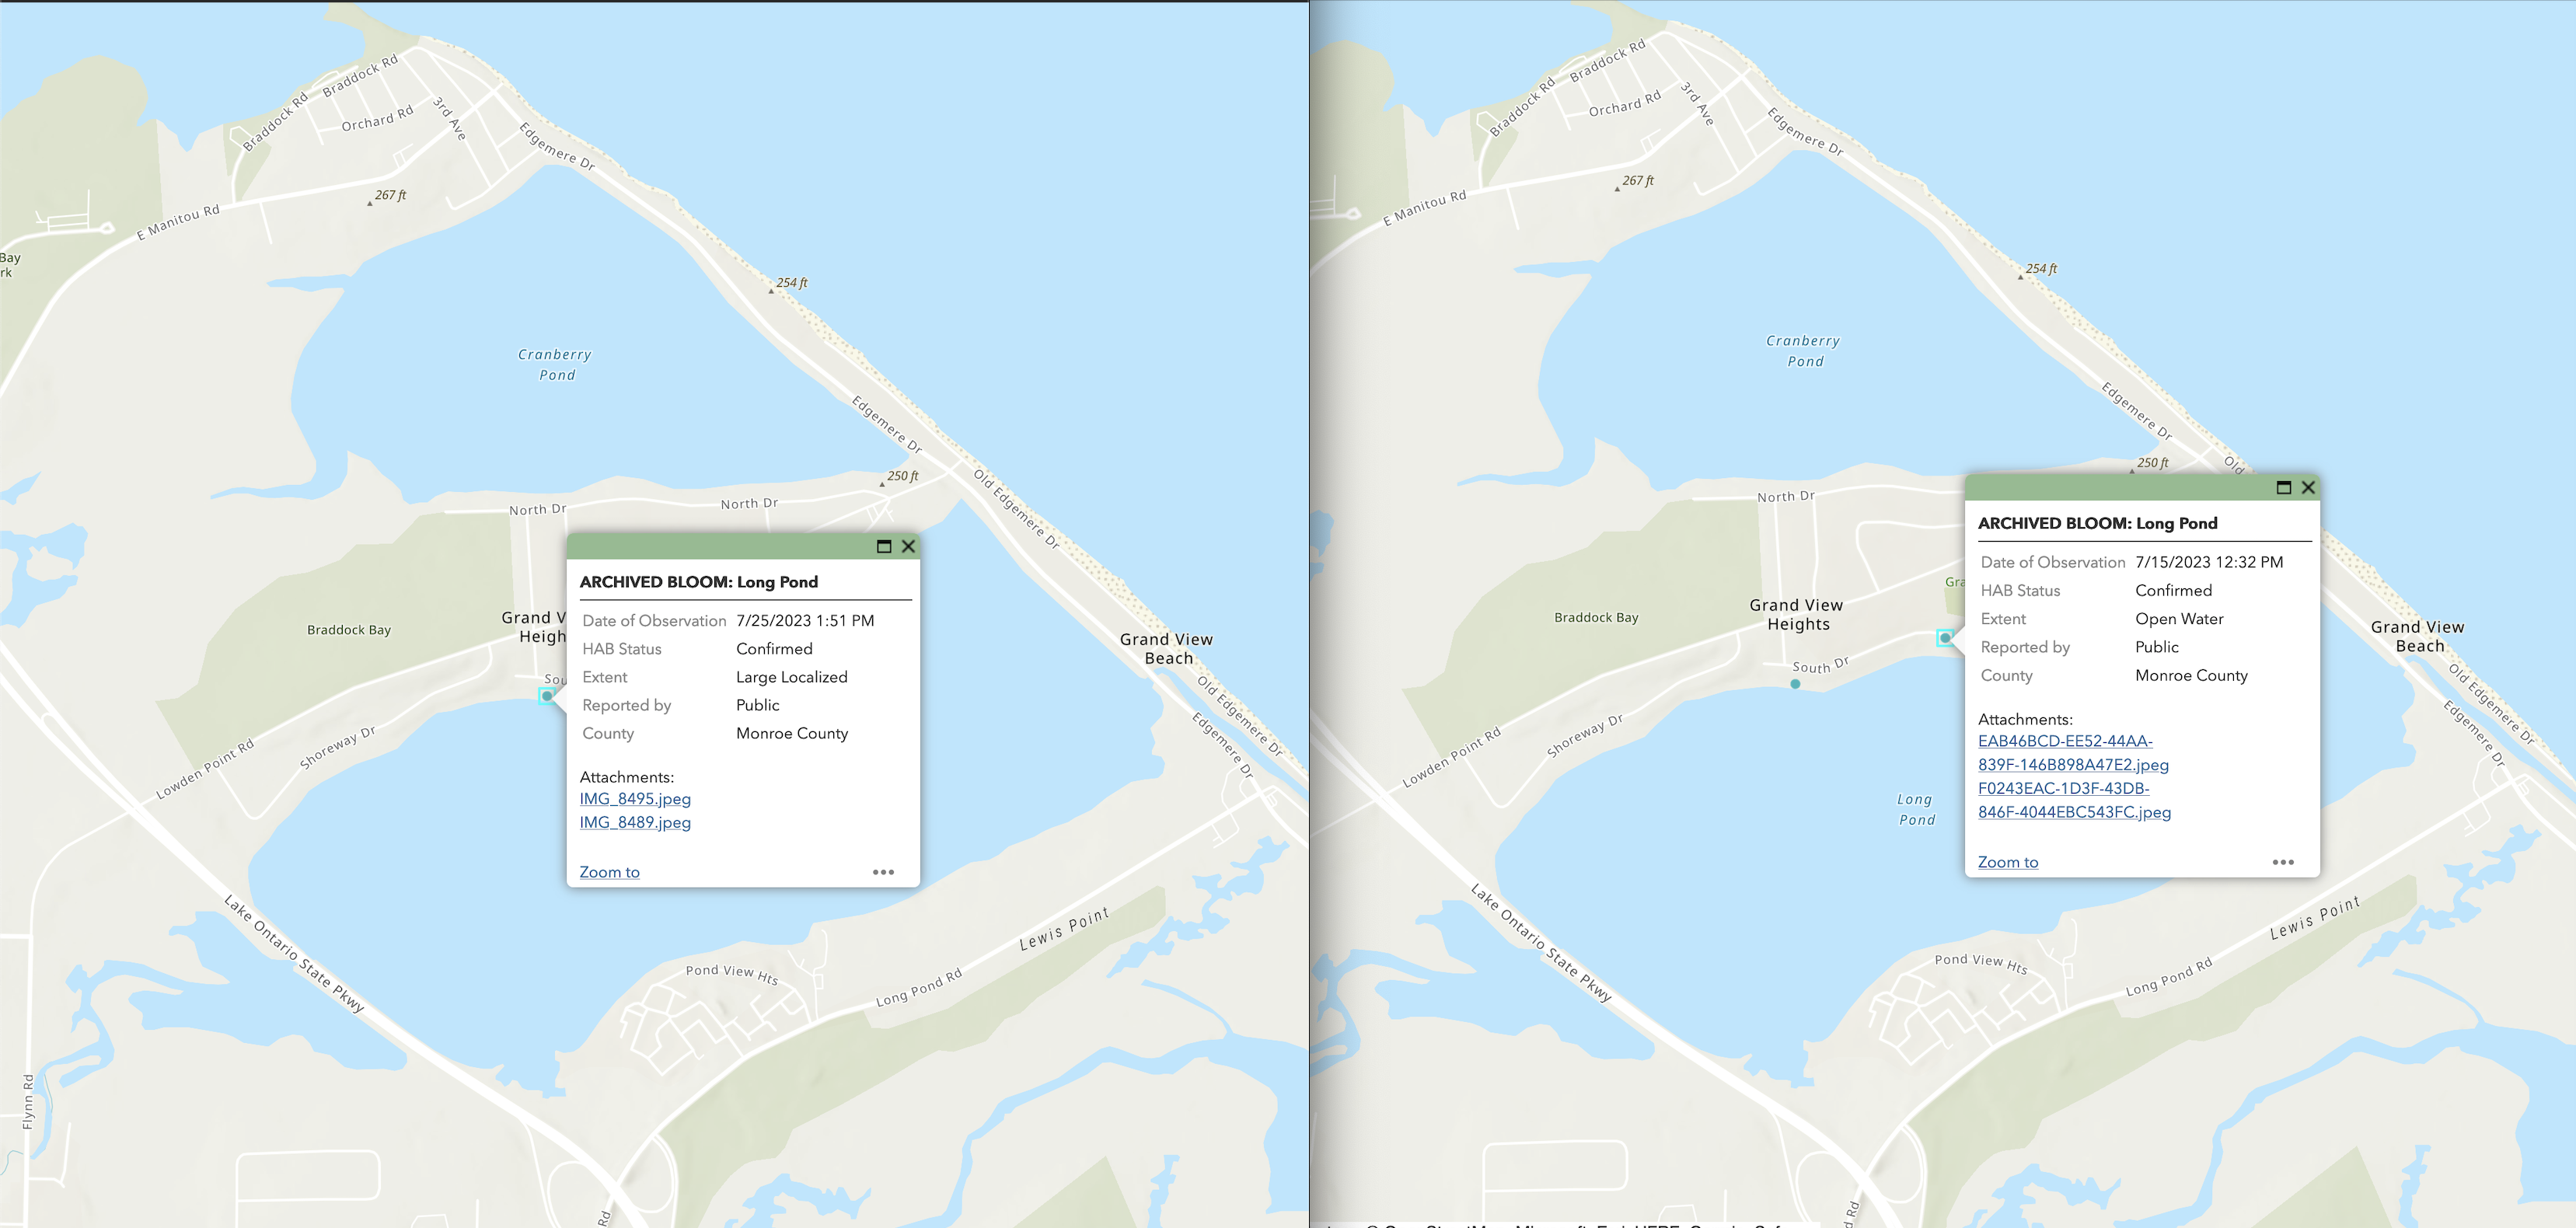This screenshot has height=1228, width=2576.
Task: Close the 7/25/2023 Long Pond popup
Action: [x=908, y=546]
